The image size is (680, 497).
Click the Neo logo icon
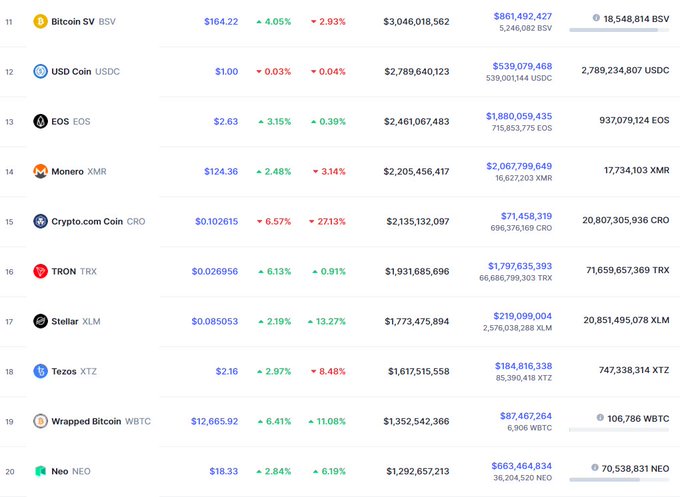coord(40,471)
